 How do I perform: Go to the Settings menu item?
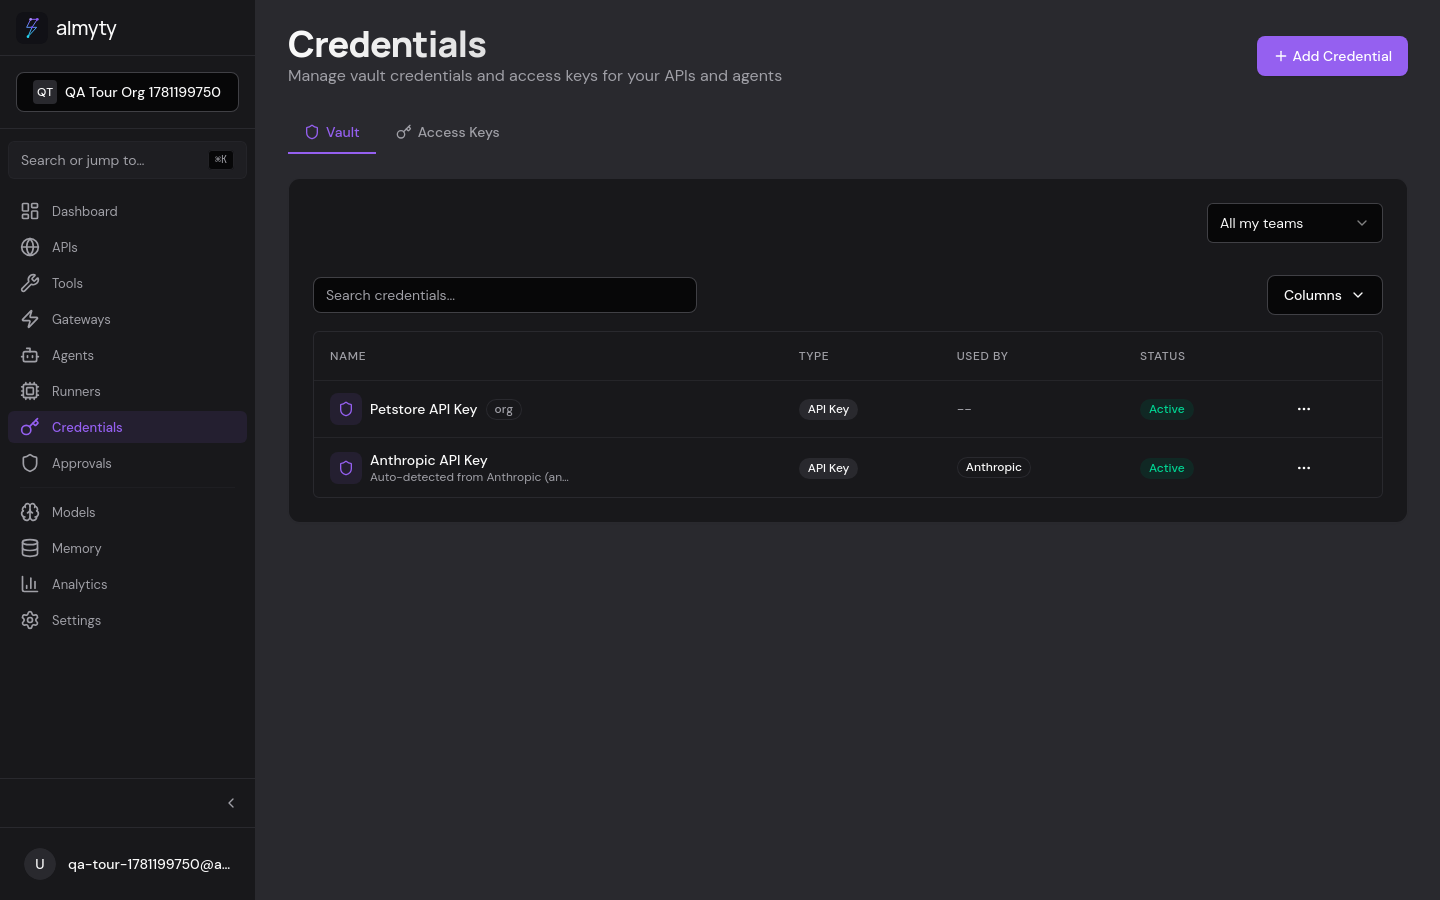pyautogui.click(x=127, y=620)
